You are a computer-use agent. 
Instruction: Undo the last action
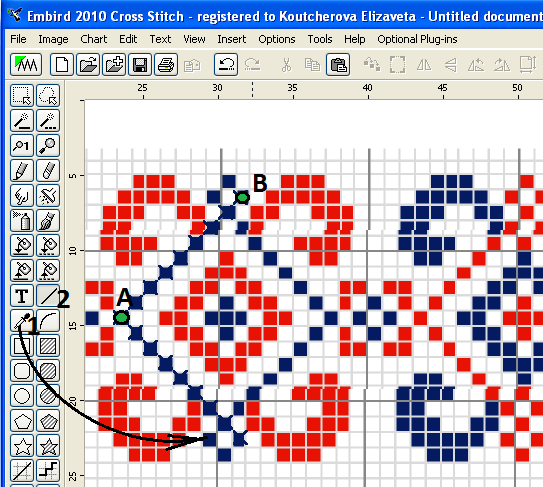(x=226, y=64)
